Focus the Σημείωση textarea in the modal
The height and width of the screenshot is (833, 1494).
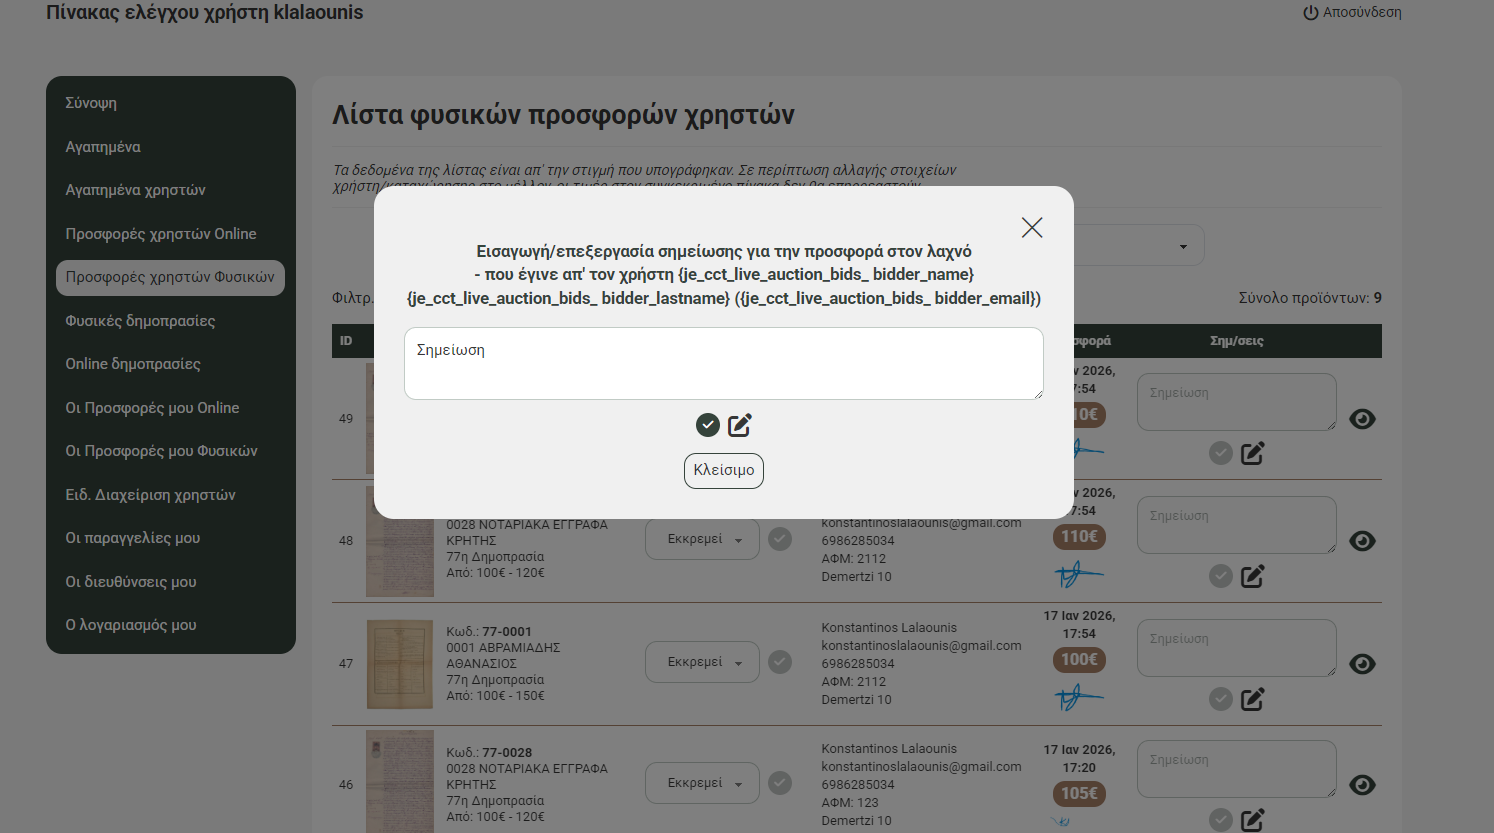(723, 363)
